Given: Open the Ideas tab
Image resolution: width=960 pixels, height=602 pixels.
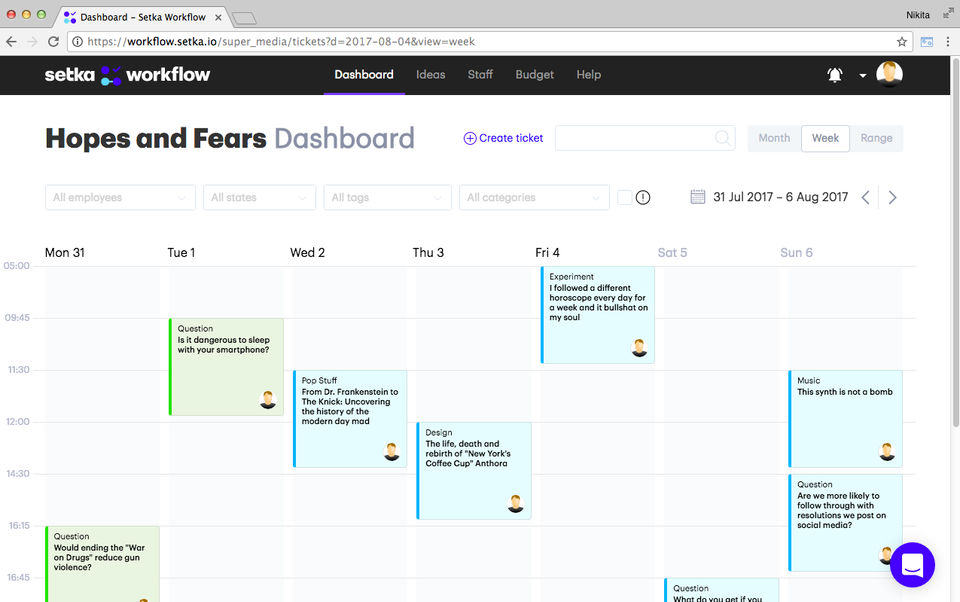Looking at the screenshot, I should click(x=431, y=75).
